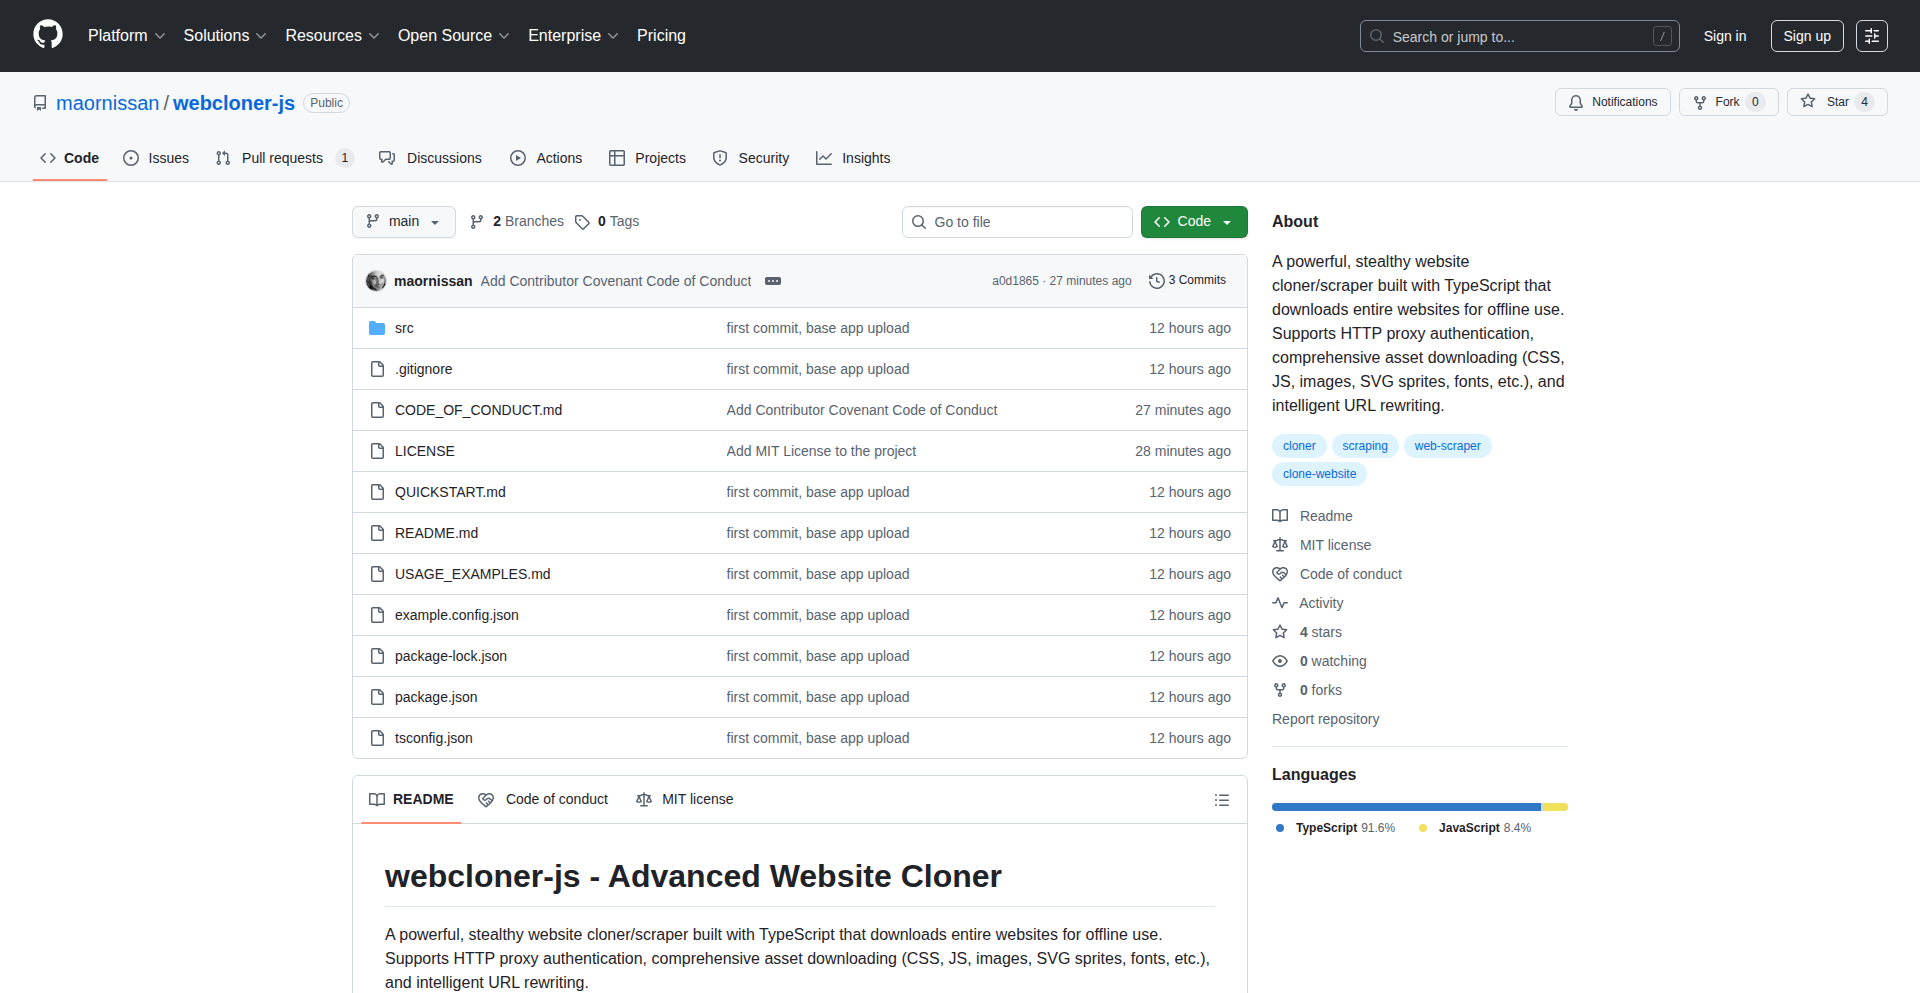The image size is (1920, 993).
Task: Open the QUICKSTART.md file
Action: click(x=449, y=492)
